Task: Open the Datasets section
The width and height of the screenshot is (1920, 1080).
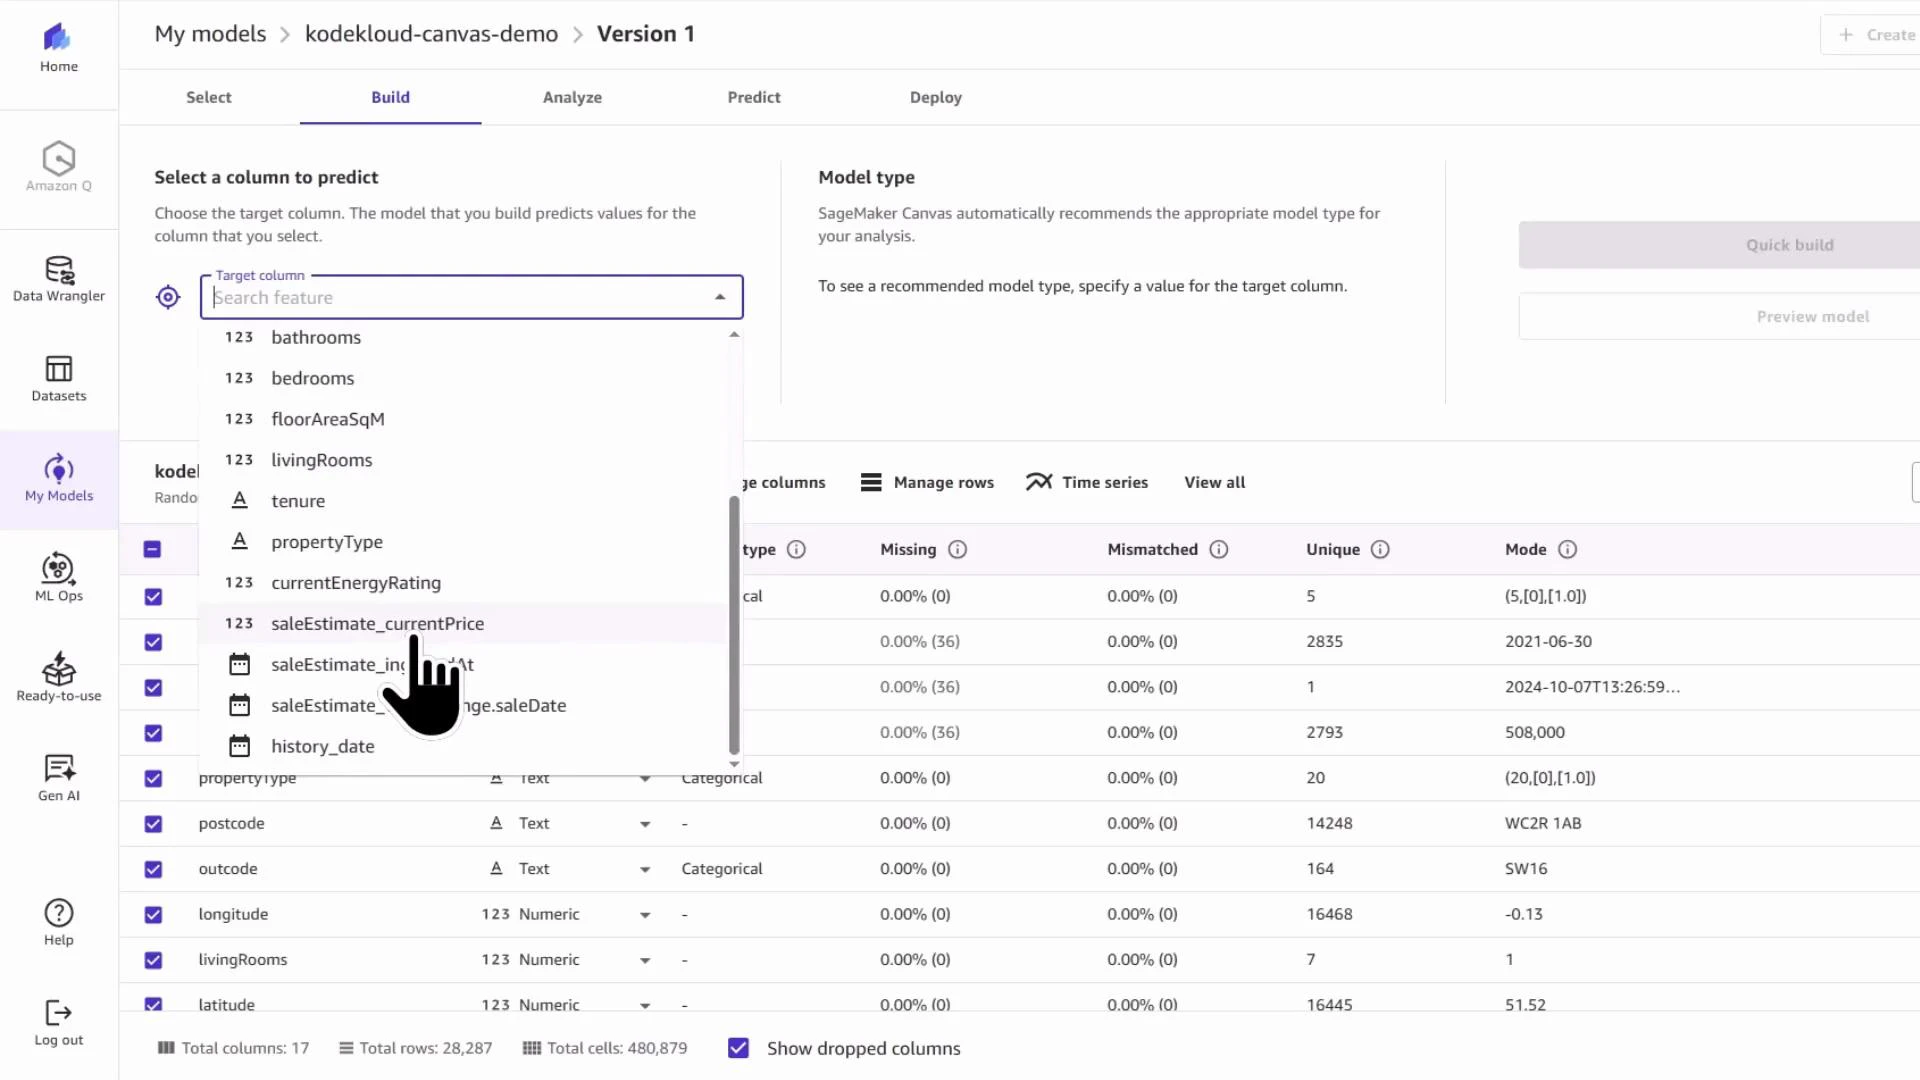Action: (58, 378)
